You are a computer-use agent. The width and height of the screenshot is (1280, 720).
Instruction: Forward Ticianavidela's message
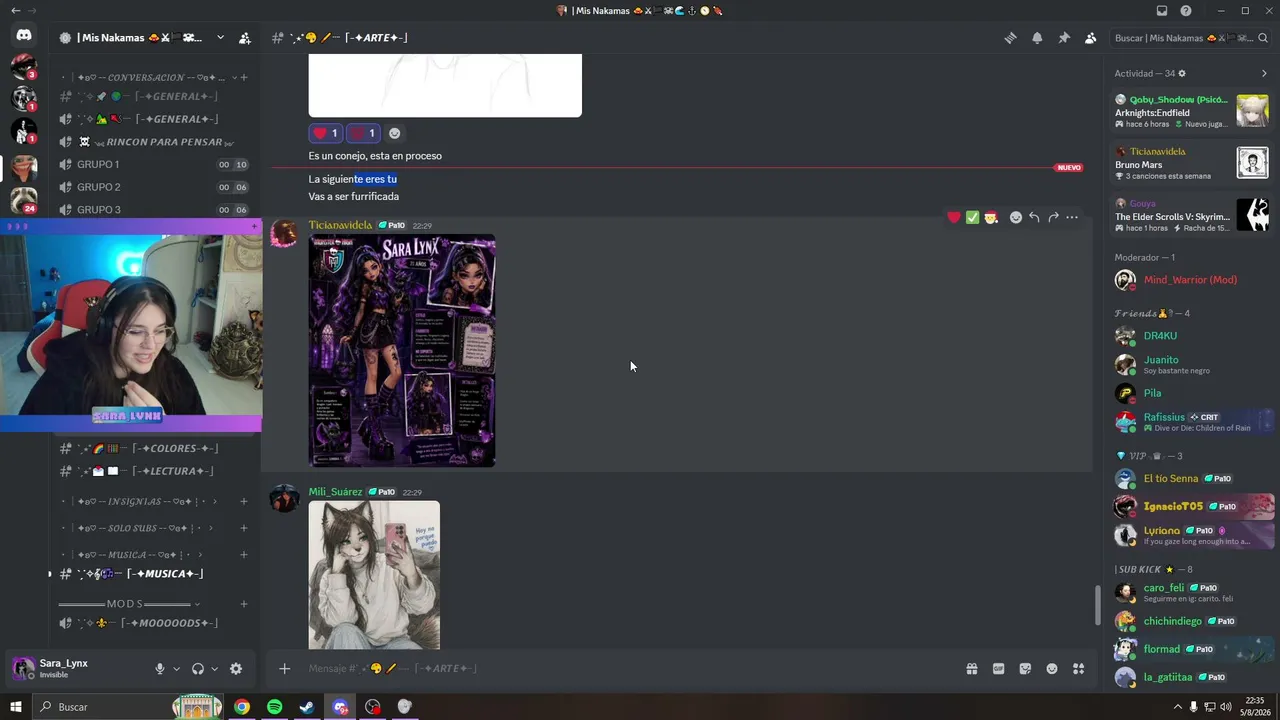click(x=1053, y=217)
